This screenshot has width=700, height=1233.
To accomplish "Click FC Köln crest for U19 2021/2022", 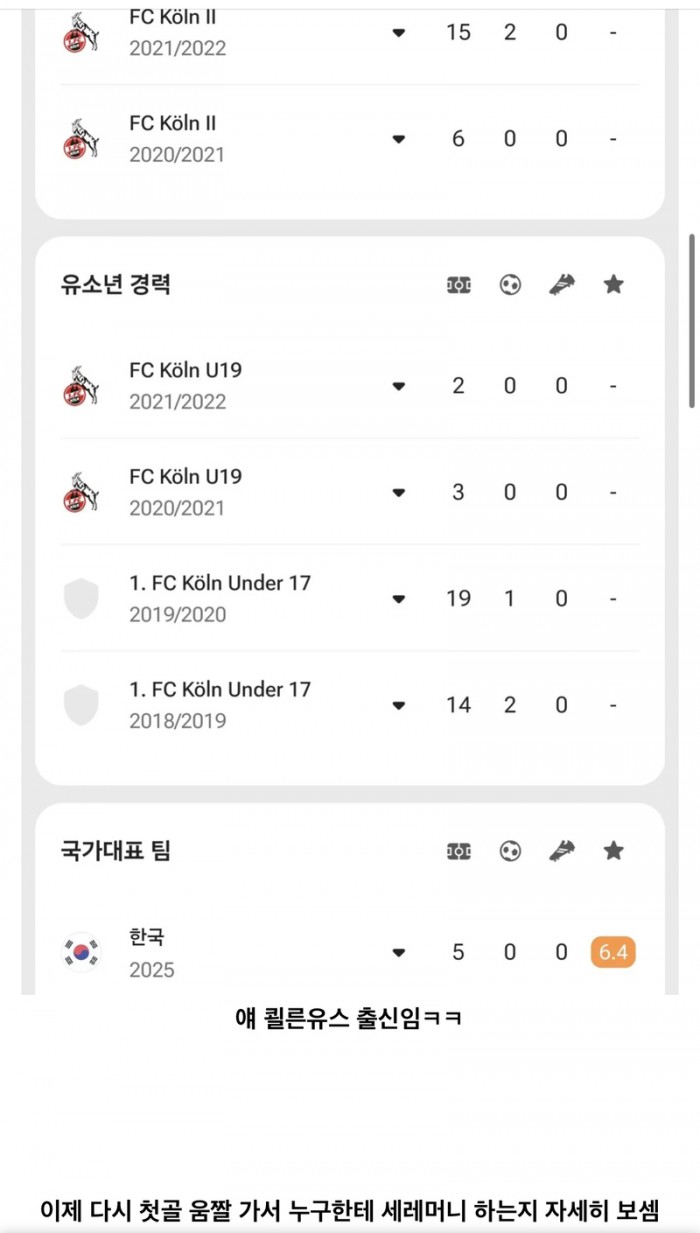I will click(80, 386).
